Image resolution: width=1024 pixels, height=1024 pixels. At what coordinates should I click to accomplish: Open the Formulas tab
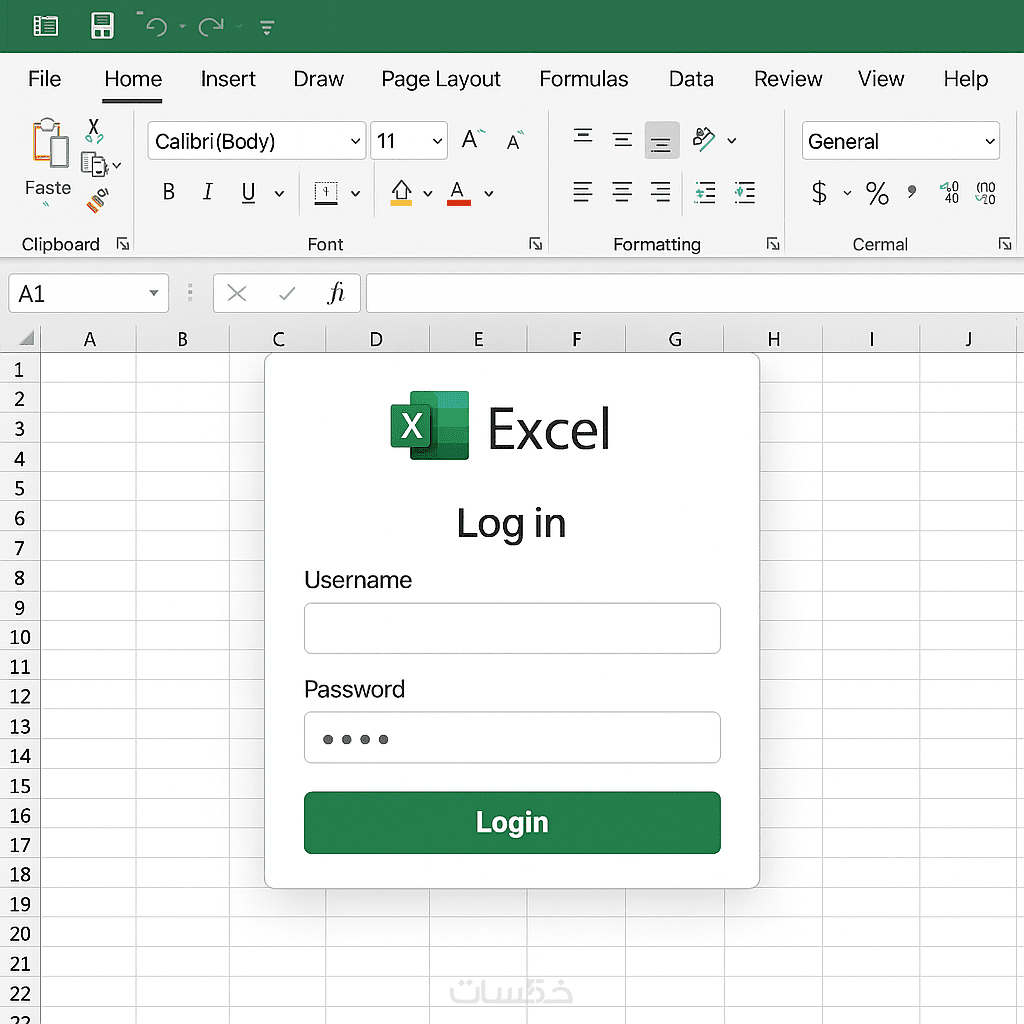point(584,79)
